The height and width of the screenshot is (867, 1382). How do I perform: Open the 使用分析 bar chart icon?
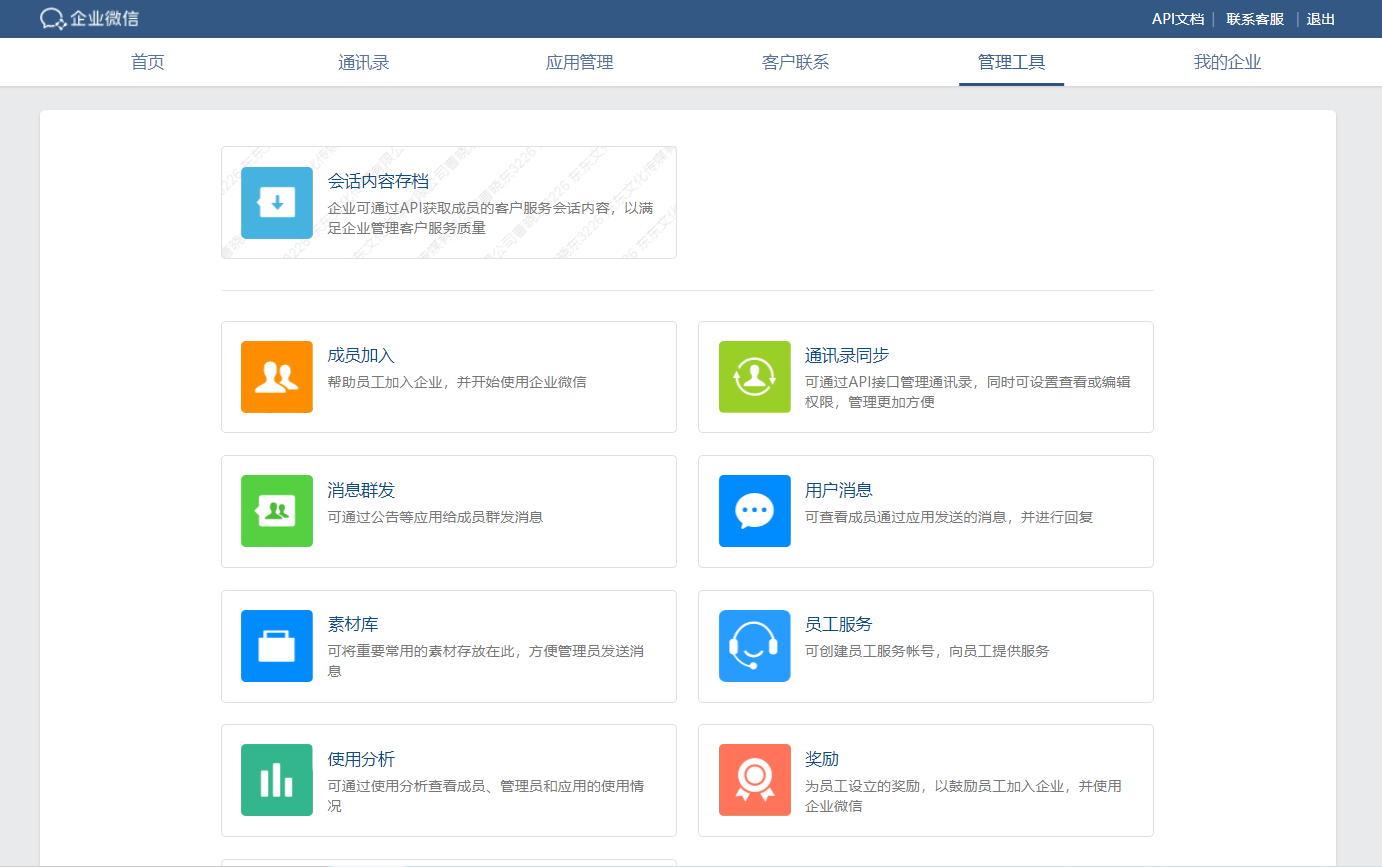[x=277, y=780]
